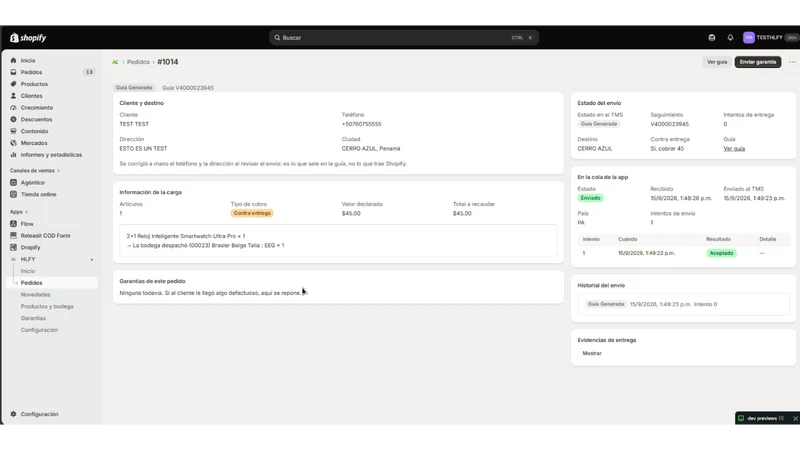The width and height of the screenshot is (800, 450).
Task: Expand the Canales de ventas section
Action: tap(35, 170)
